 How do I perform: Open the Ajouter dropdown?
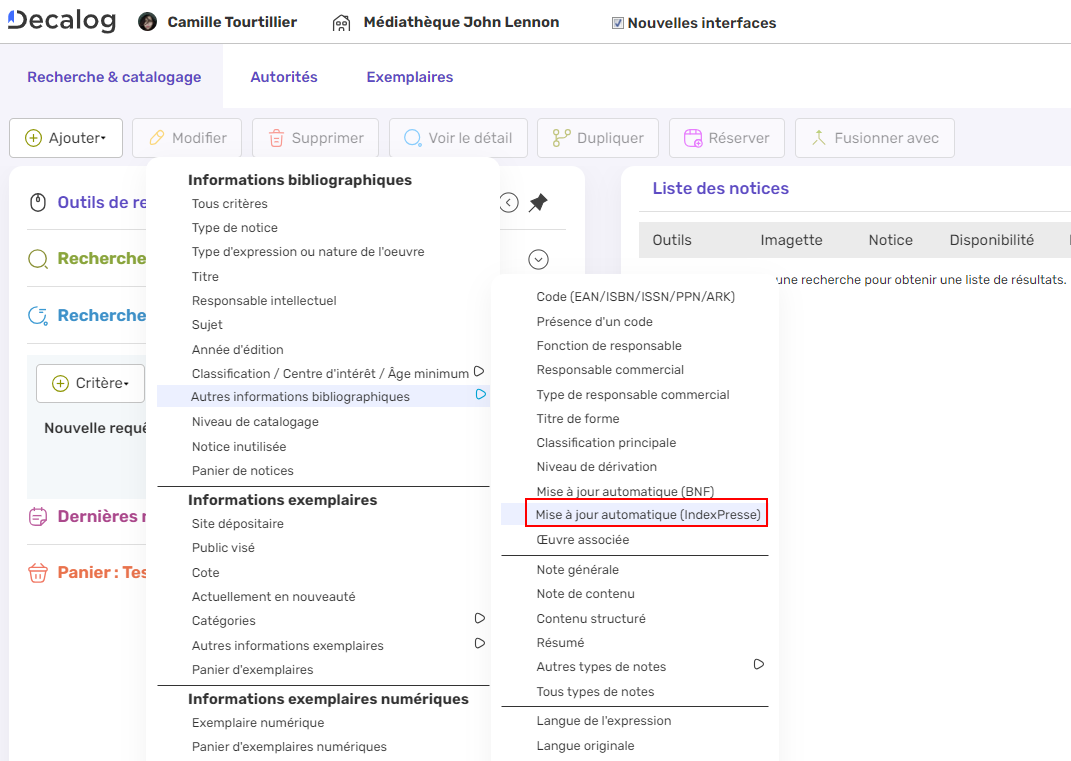coord(66,138)
